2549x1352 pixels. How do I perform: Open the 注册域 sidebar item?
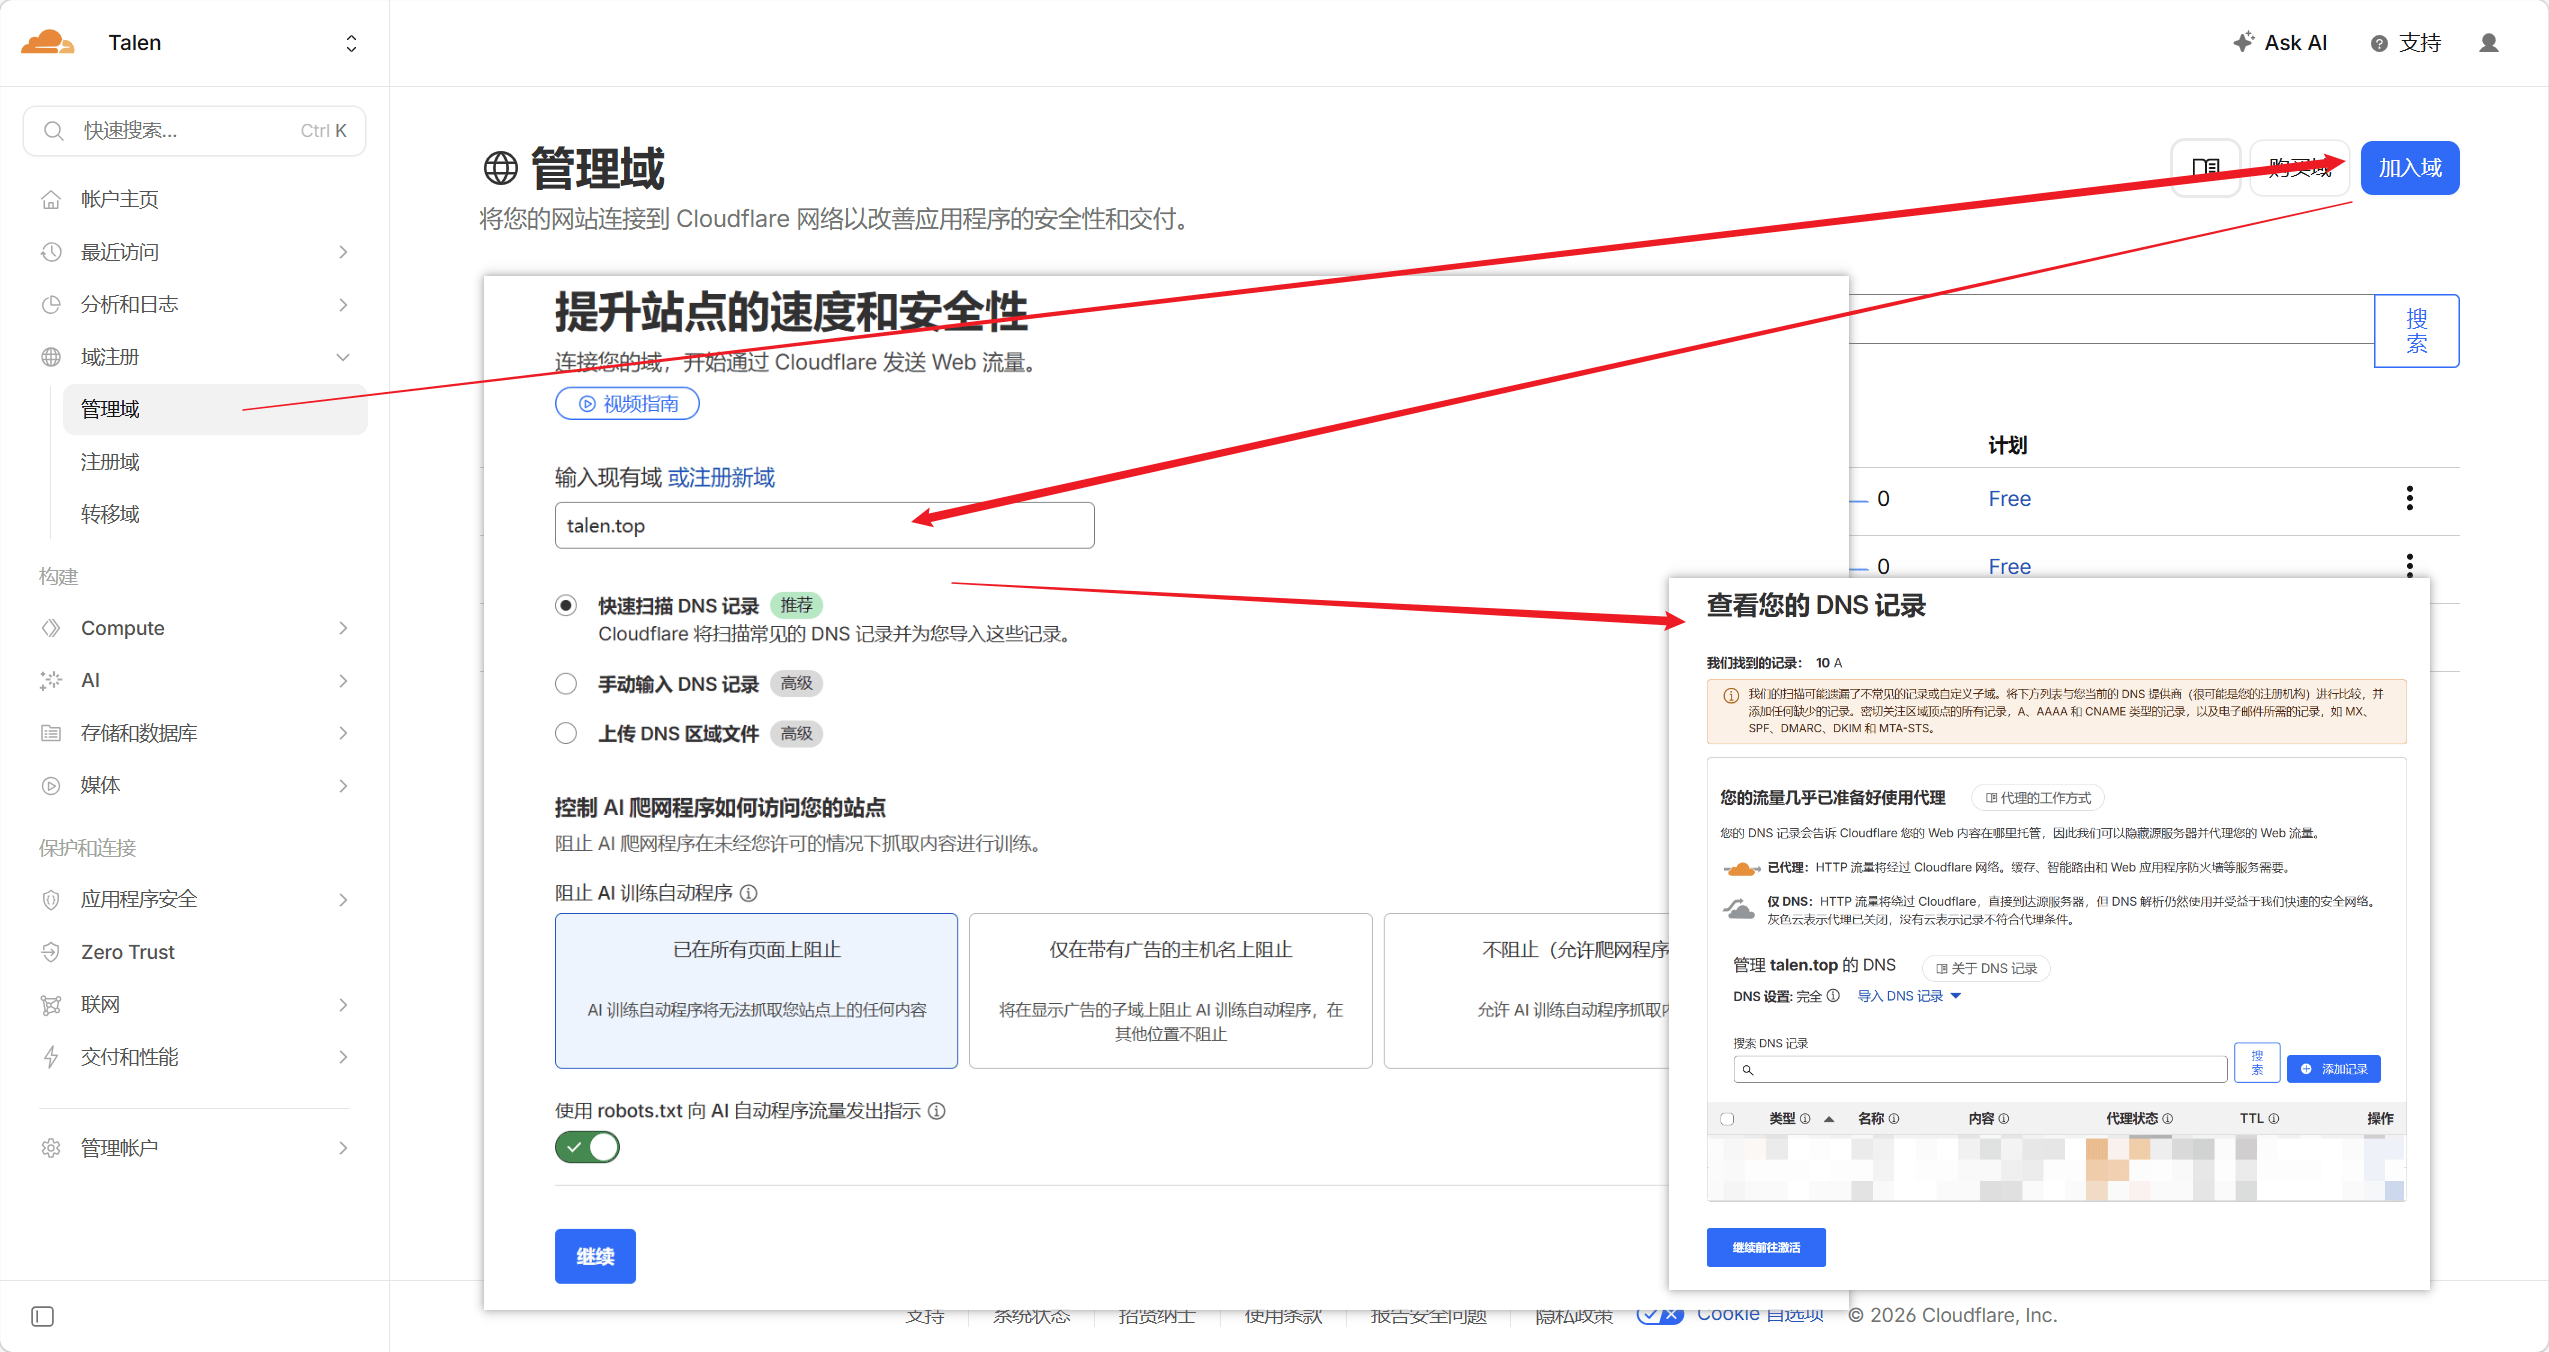[108, 461]
